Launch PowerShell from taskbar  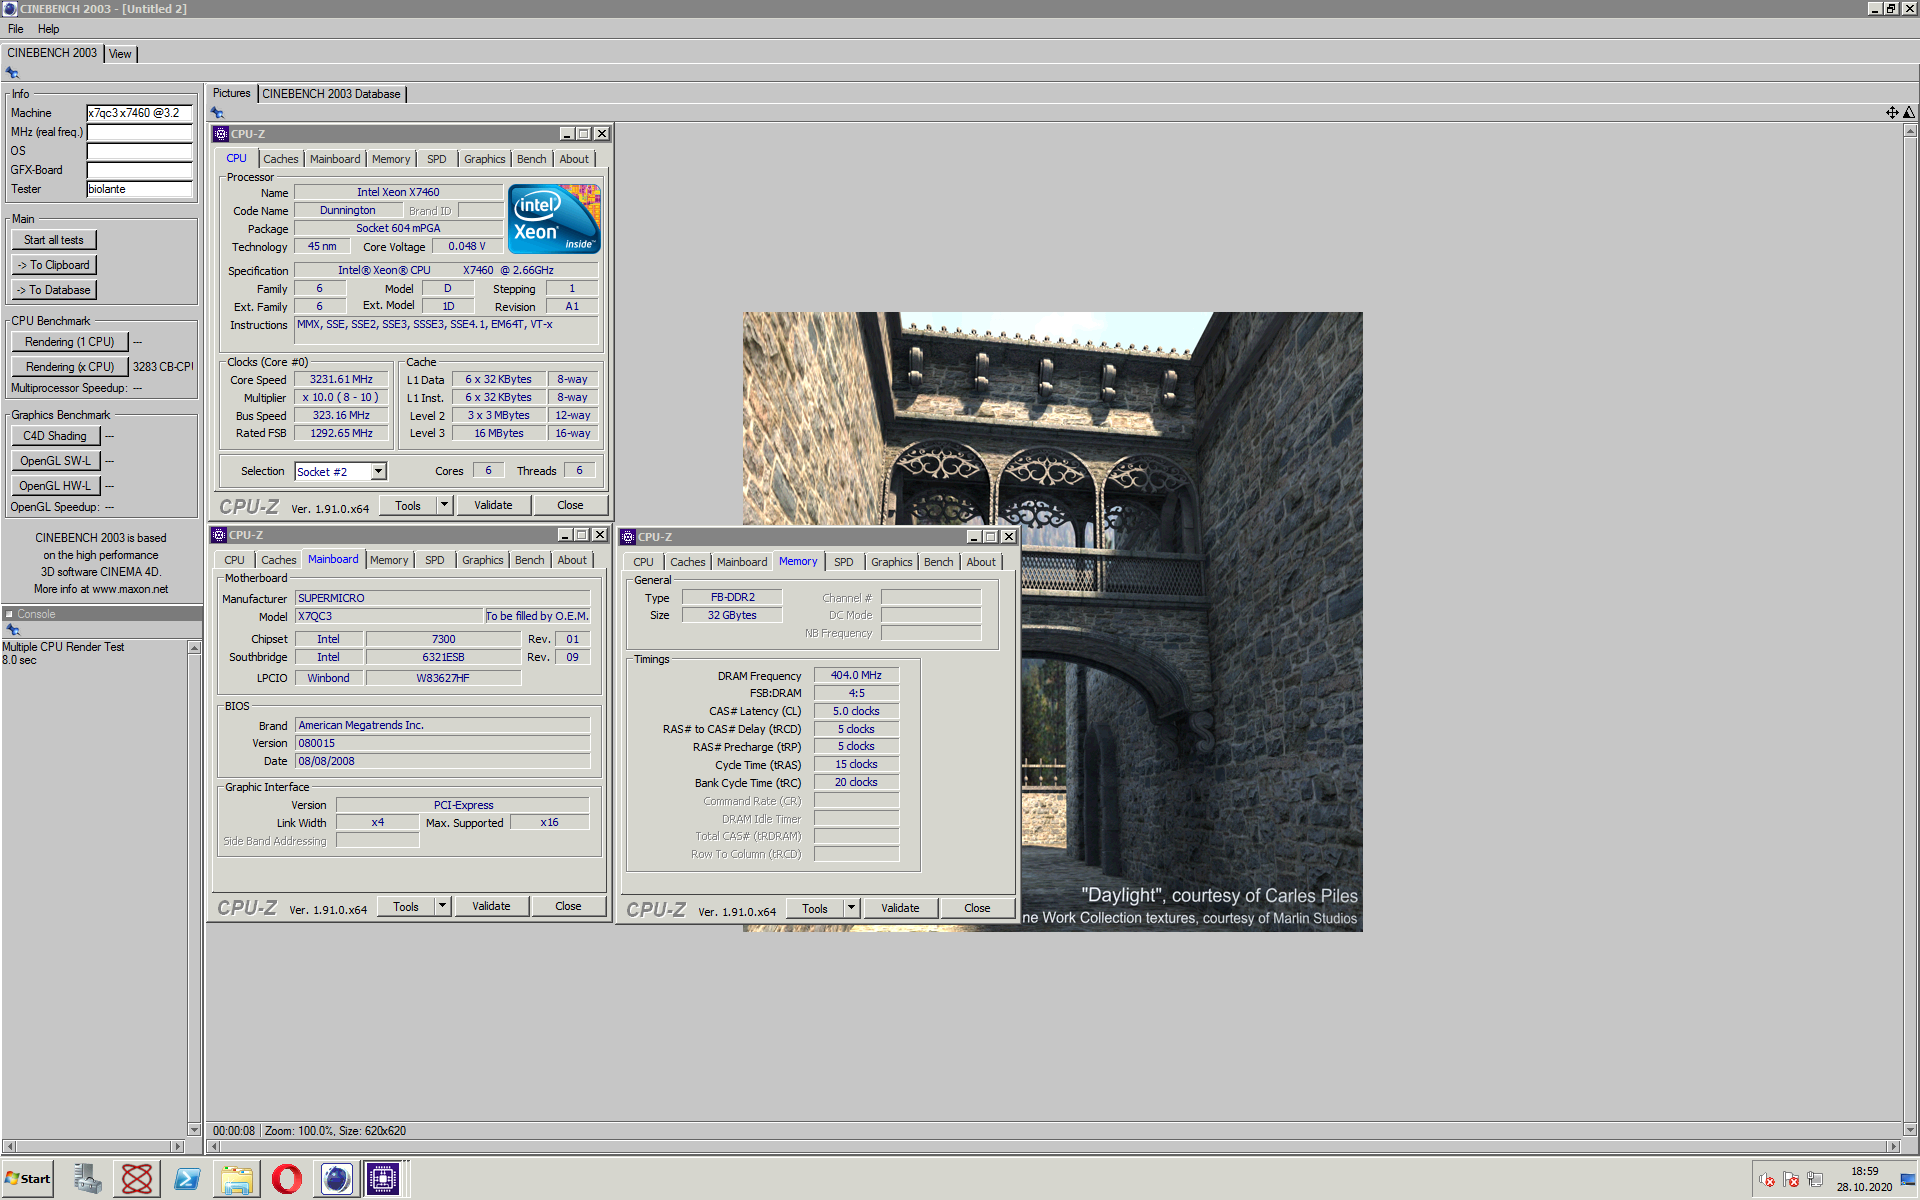click(187, 1179)
